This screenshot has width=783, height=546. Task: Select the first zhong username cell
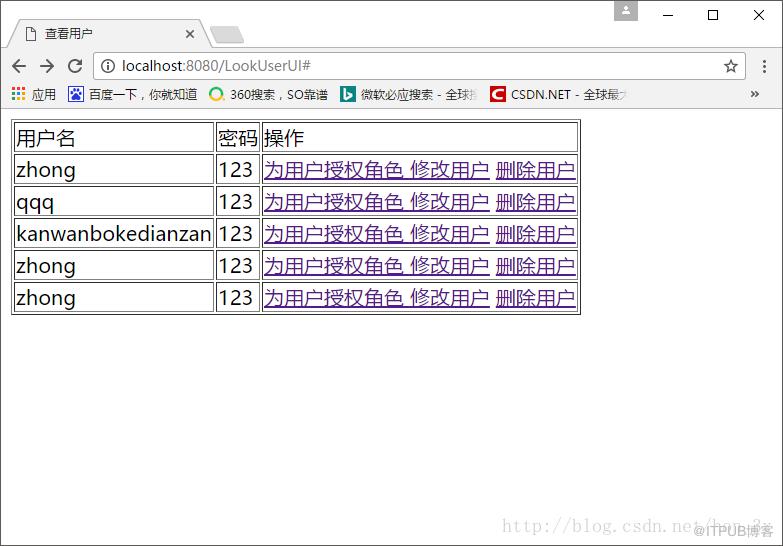coord(114,169)
